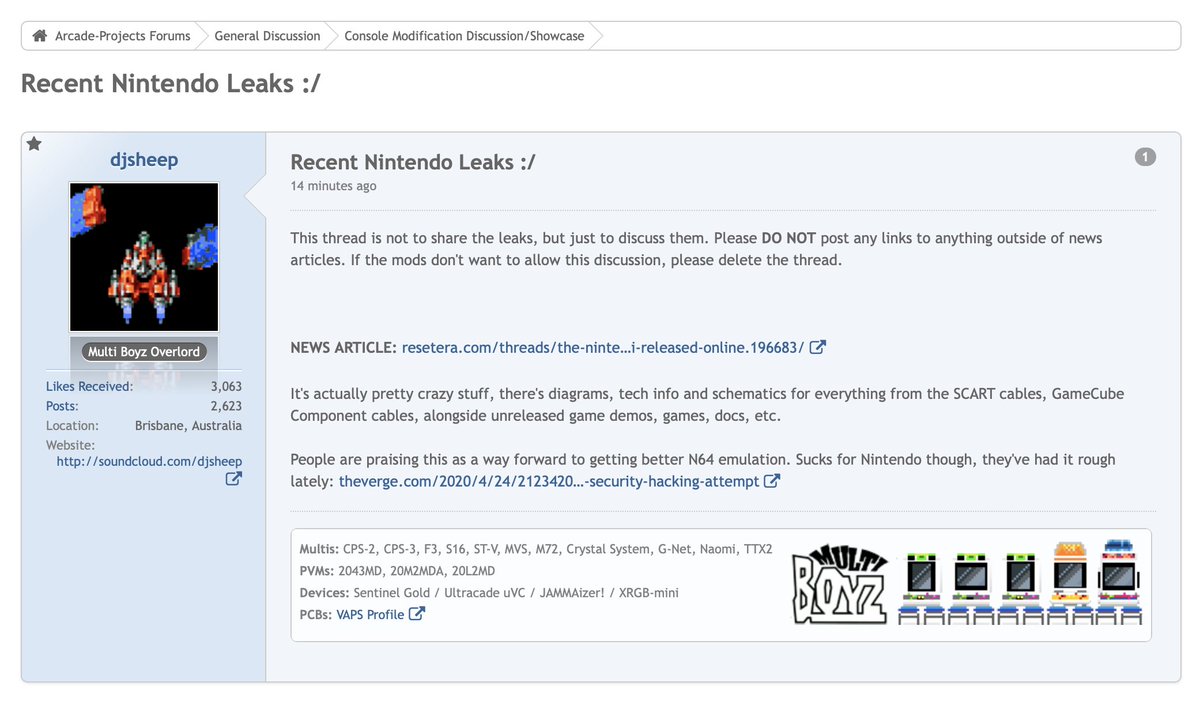Click the first green arcade cabinet sprite
The width and height of the screenshot is (1200, 701).
[x=920, y=588]
